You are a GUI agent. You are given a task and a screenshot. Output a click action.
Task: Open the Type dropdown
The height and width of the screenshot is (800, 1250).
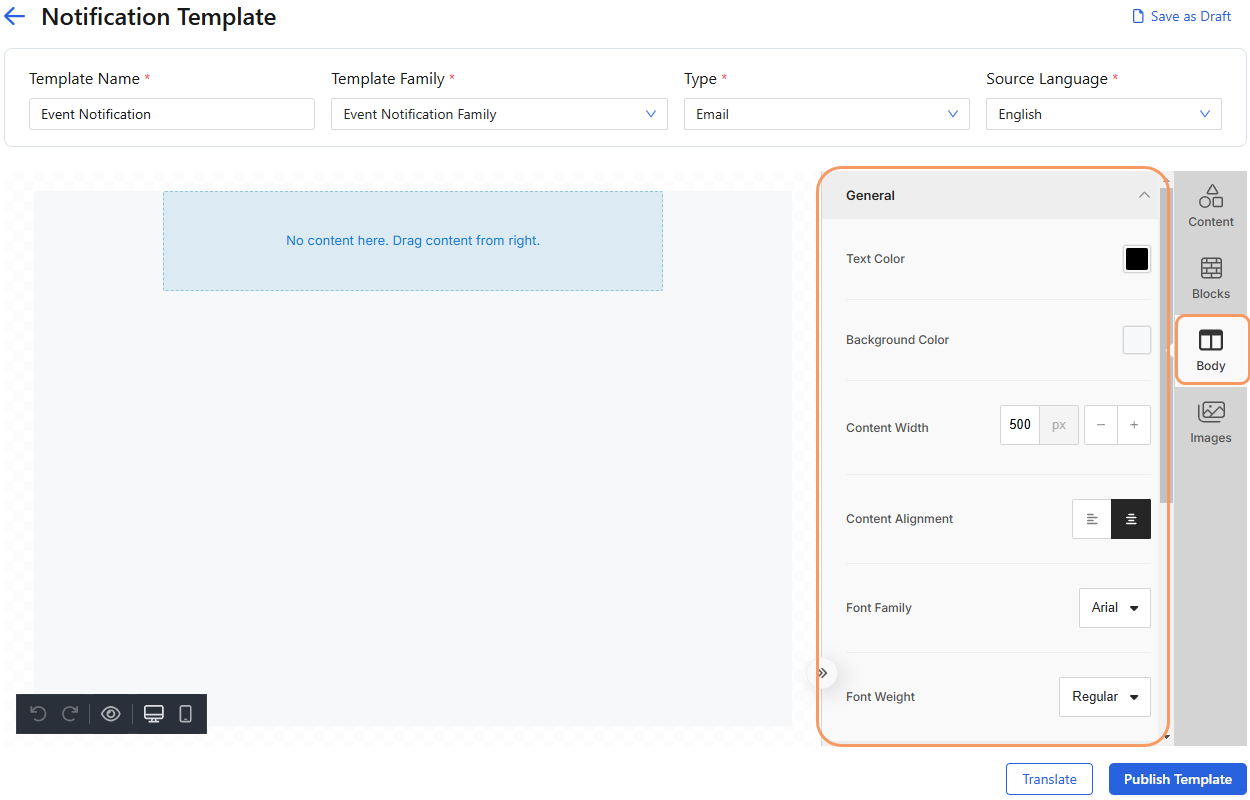[826, 114]
